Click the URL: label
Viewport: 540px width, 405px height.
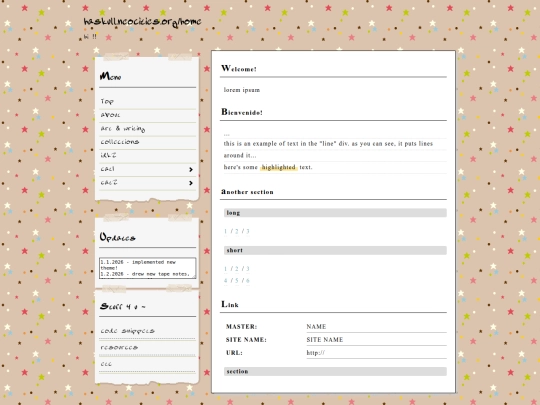(x=234, y=353)
